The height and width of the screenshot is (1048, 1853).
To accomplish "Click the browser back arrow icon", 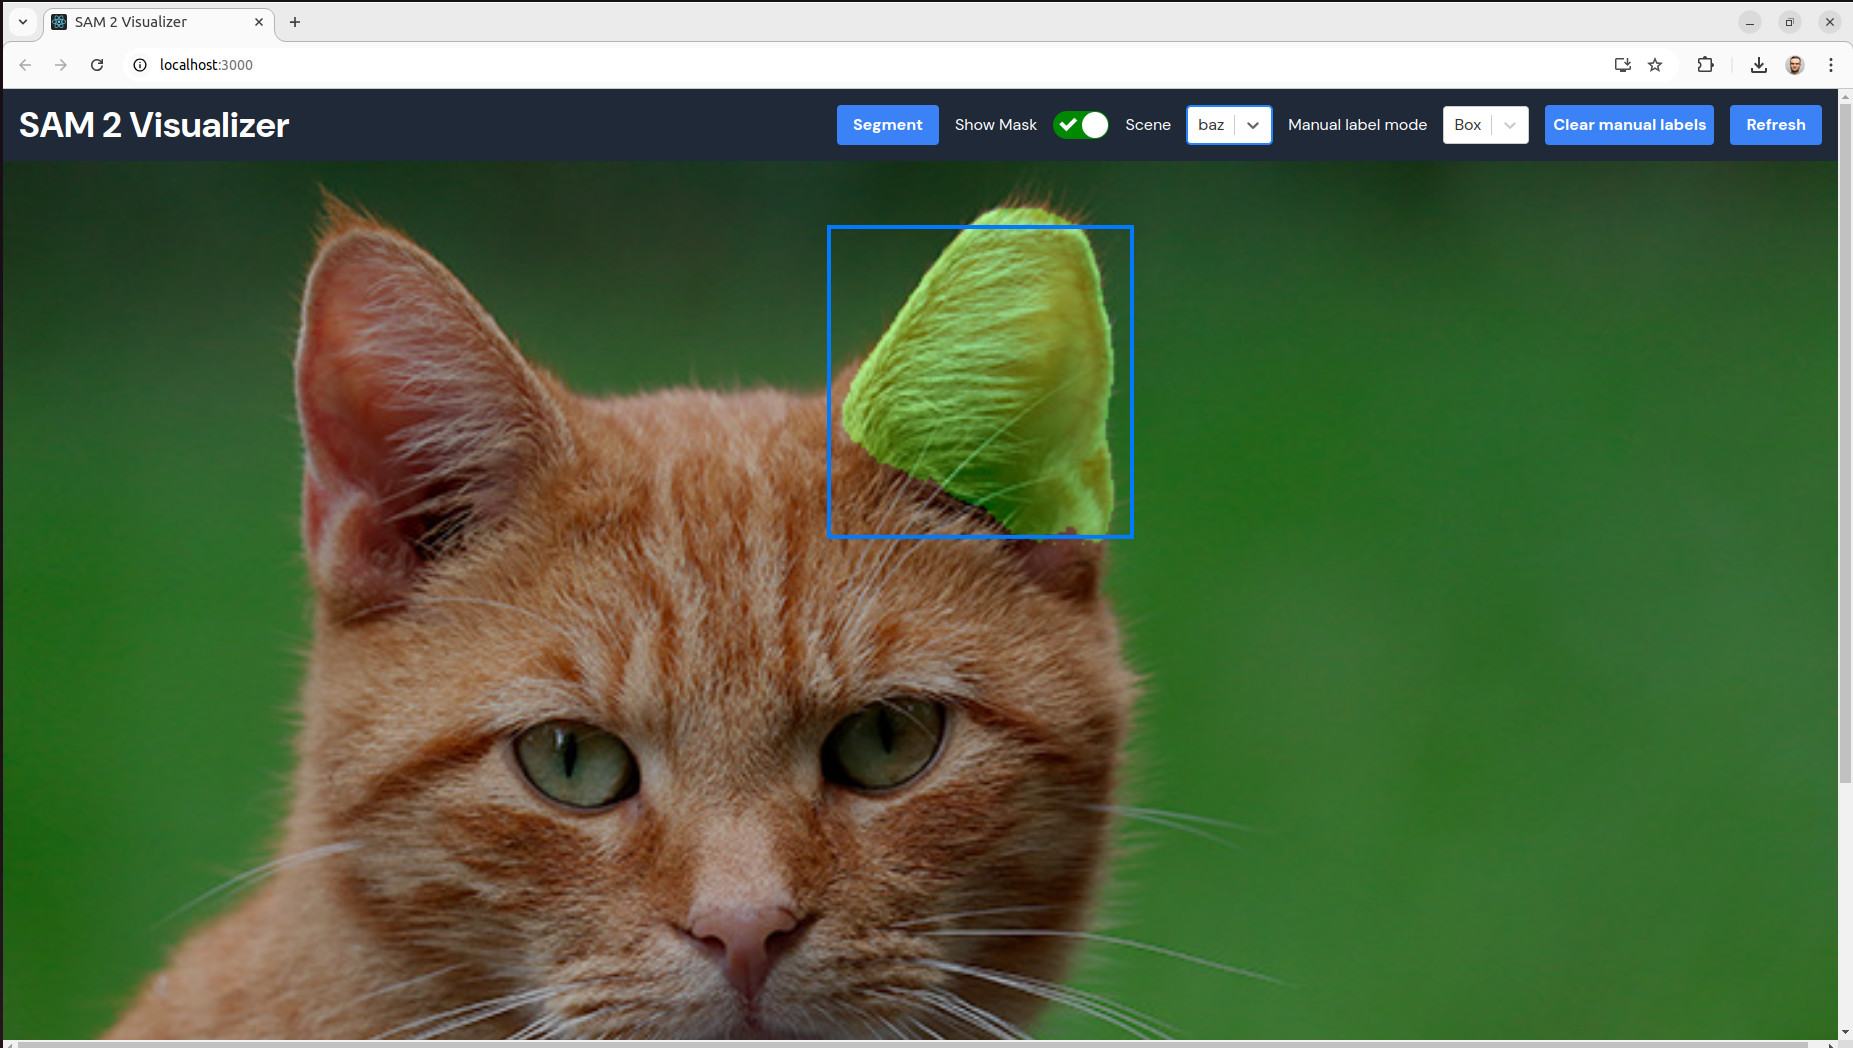I will point(25,65).
